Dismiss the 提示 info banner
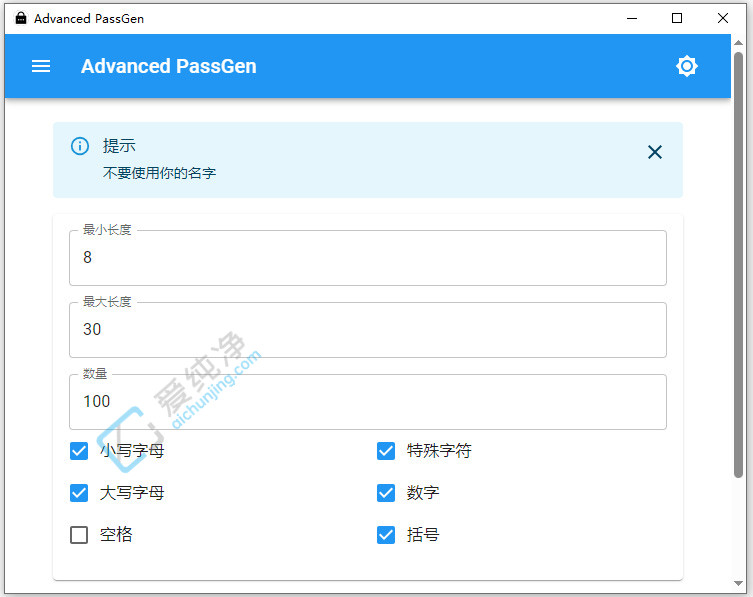The image size is (753, 597). pyautogui.click(x=655, y=152)
